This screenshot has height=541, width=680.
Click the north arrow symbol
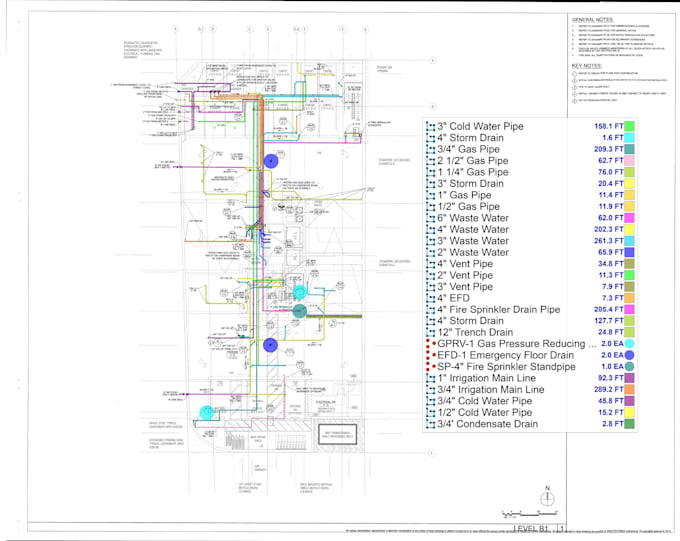click(x=547, y=497)
